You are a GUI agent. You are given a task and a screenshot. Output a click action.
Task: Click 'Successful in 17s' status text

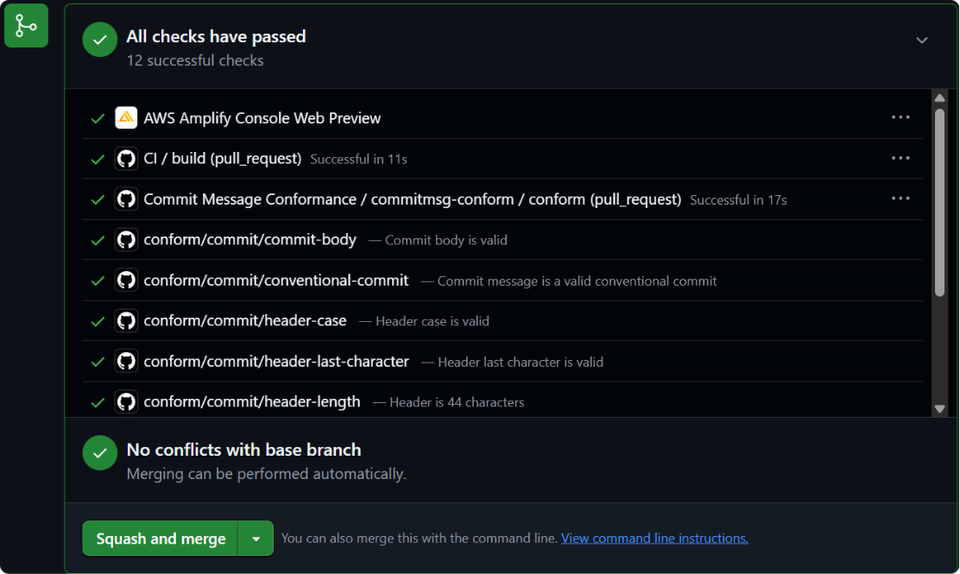point(738,200)
